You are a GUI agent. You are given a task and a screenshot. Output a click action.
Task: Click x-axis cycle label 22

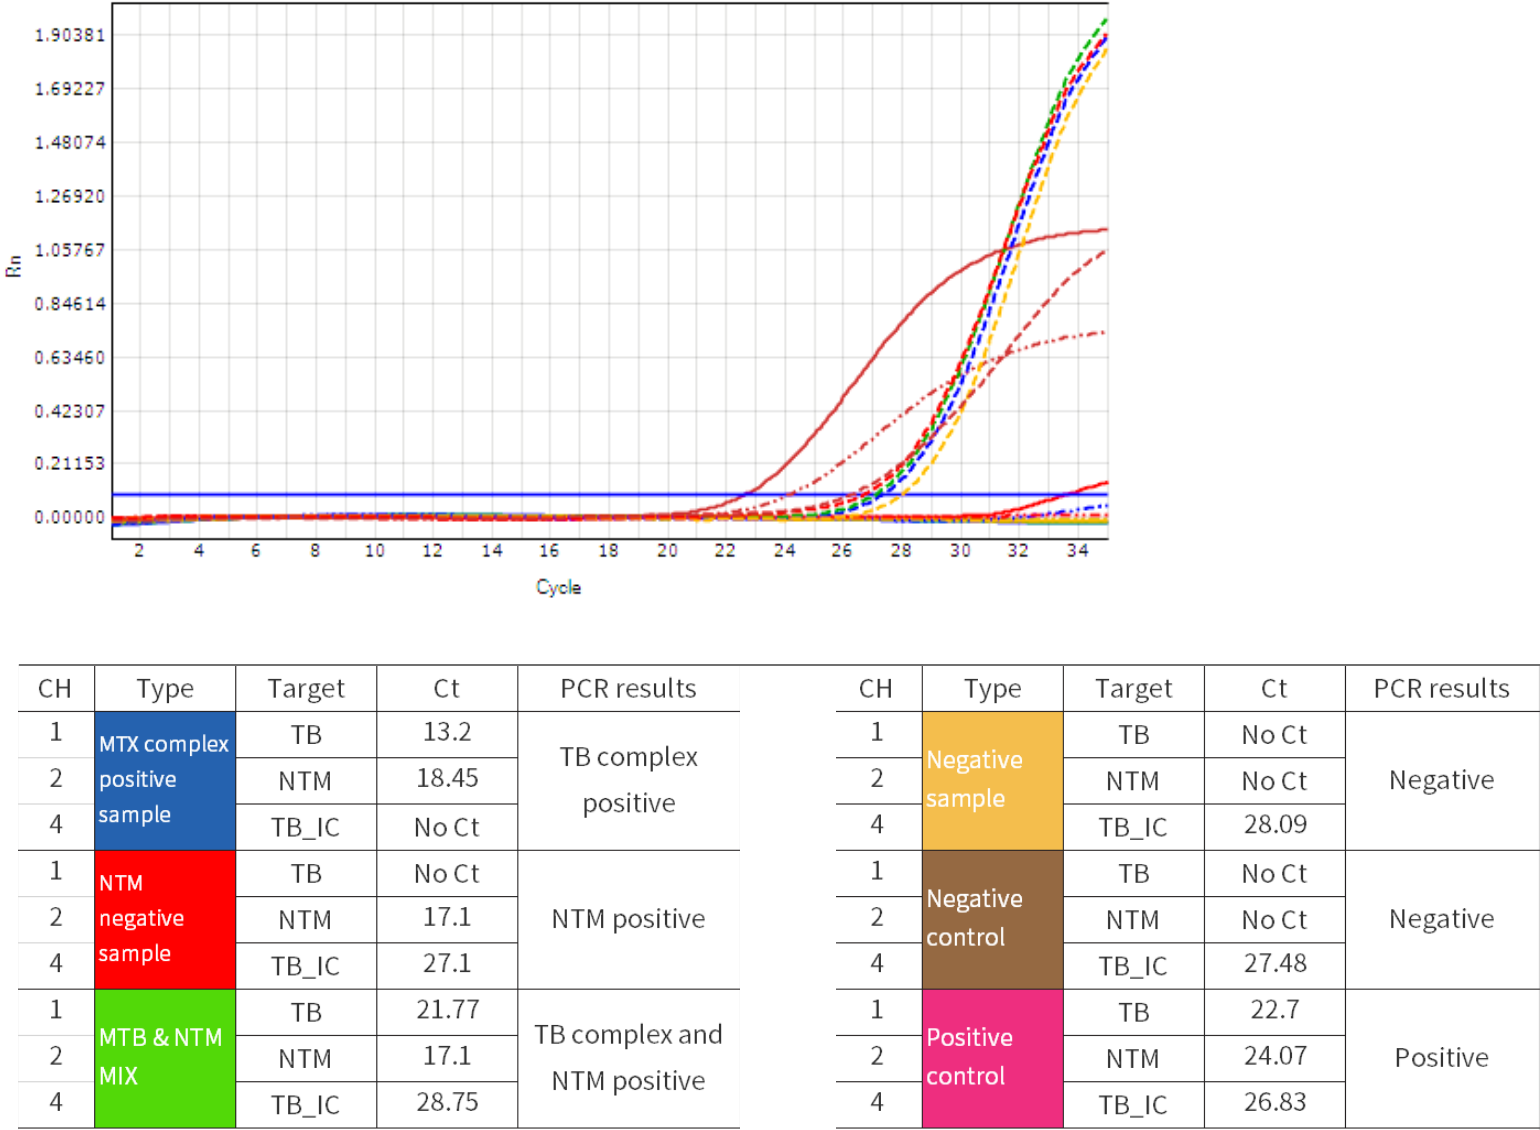pos(725,551)
